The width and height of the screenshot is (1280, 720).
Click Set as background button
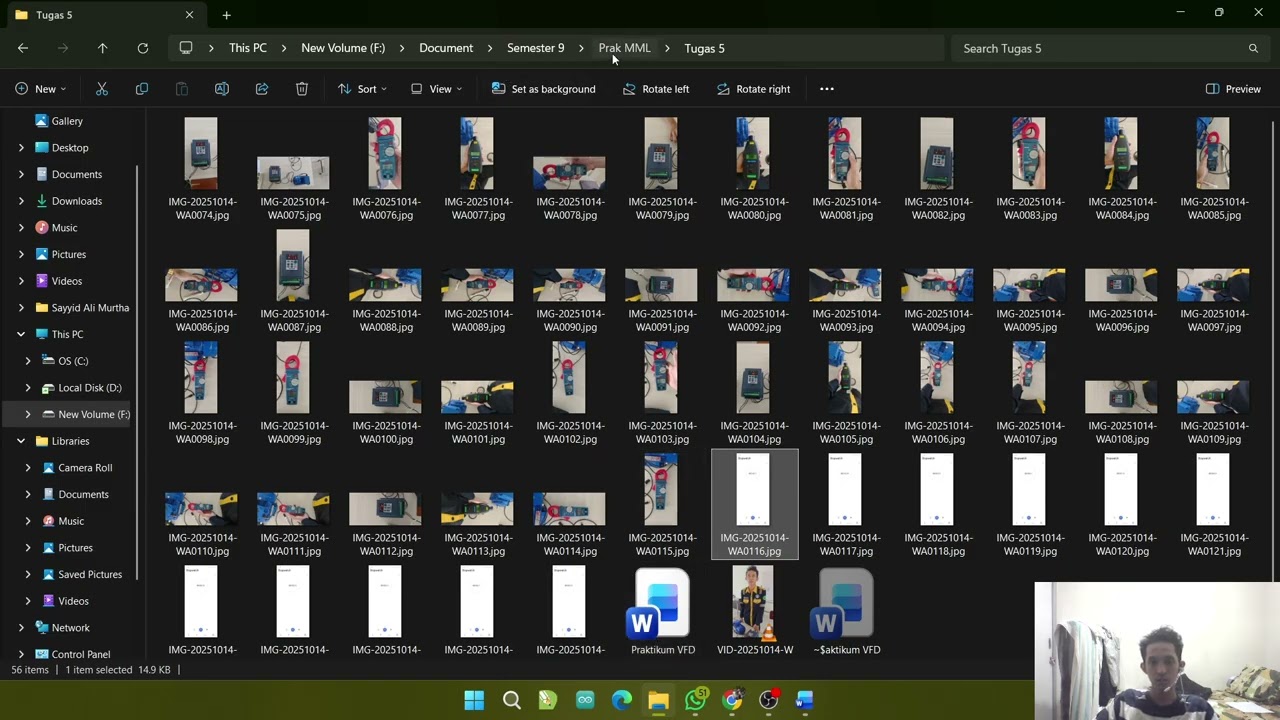click(x=543, y=89)
